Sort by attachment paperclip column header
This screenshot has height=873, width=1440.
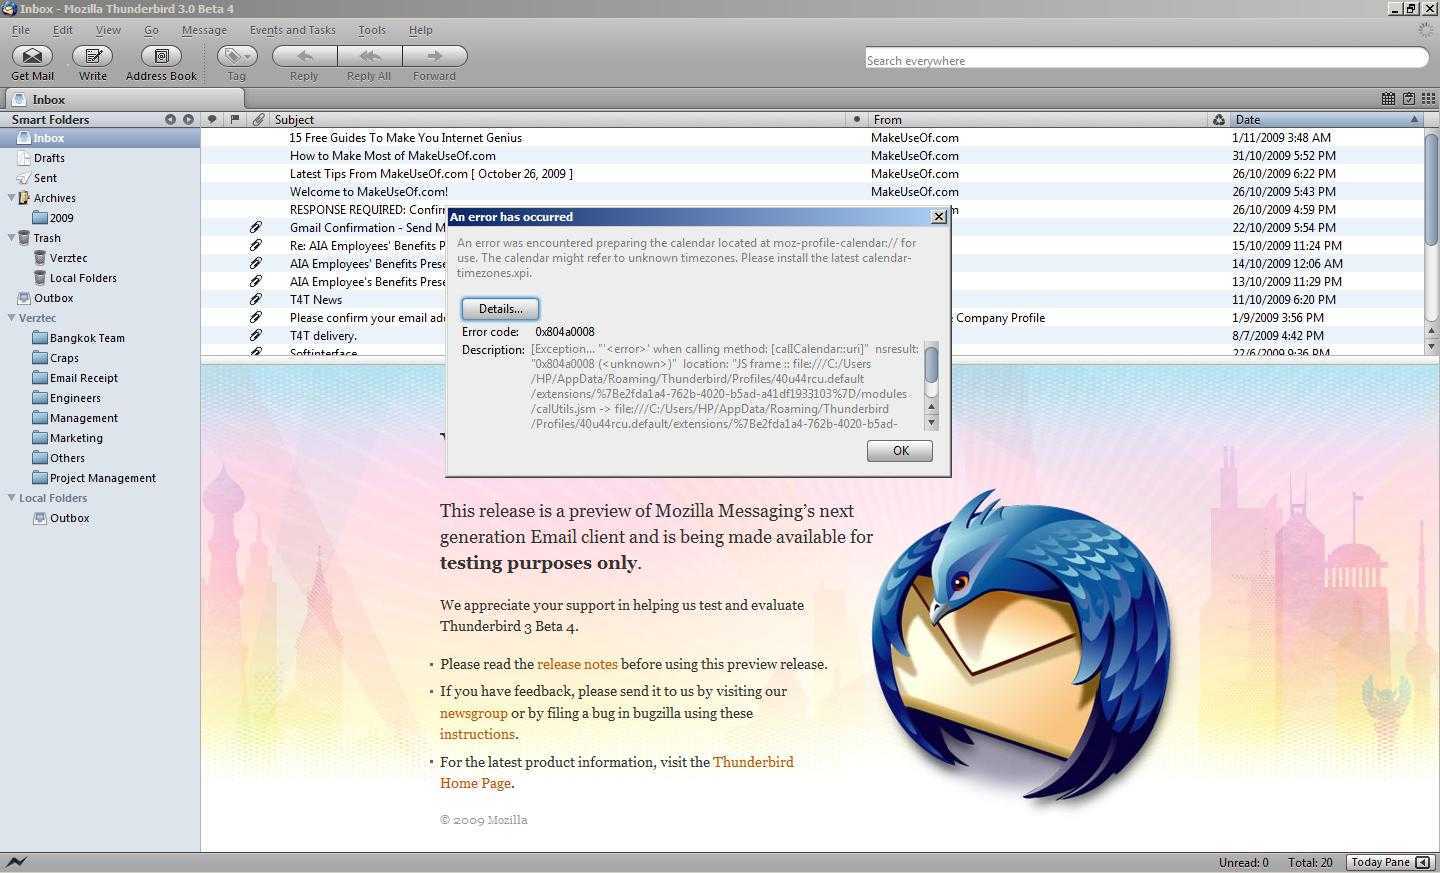tap(258, 119)
